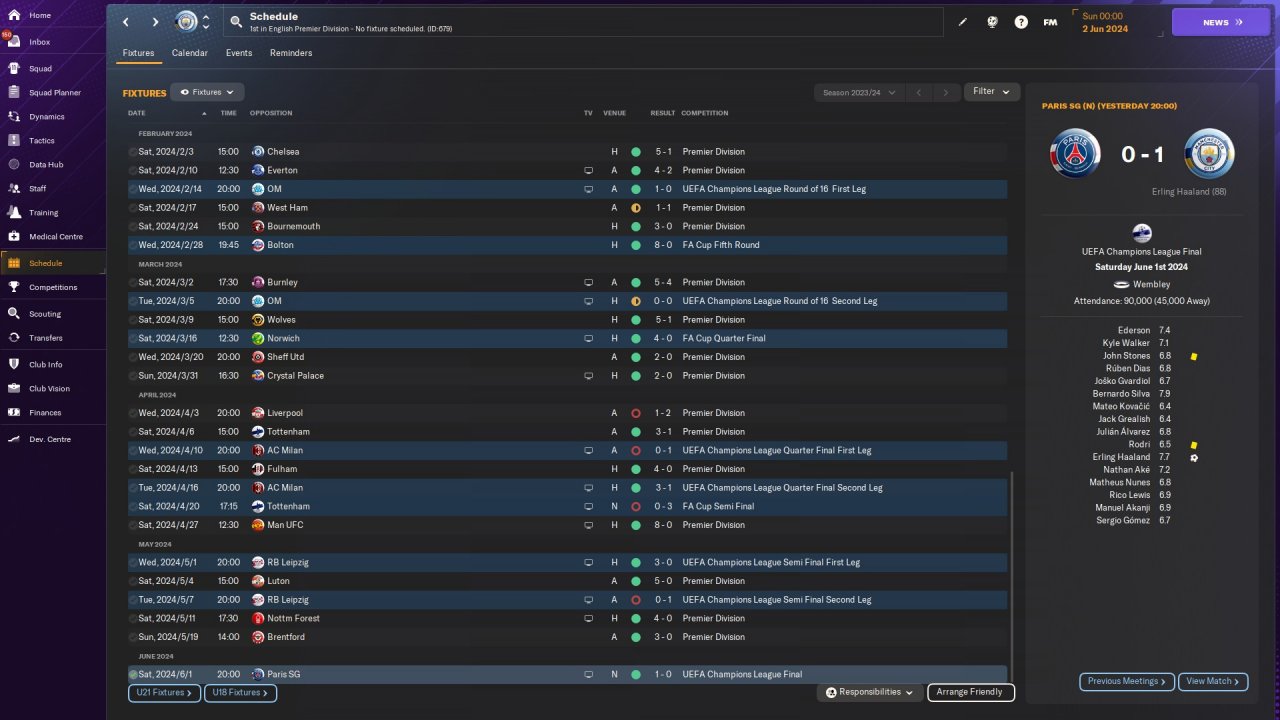Open the Squad Planner
The image size is (1280, 720).
pos(53,93)
